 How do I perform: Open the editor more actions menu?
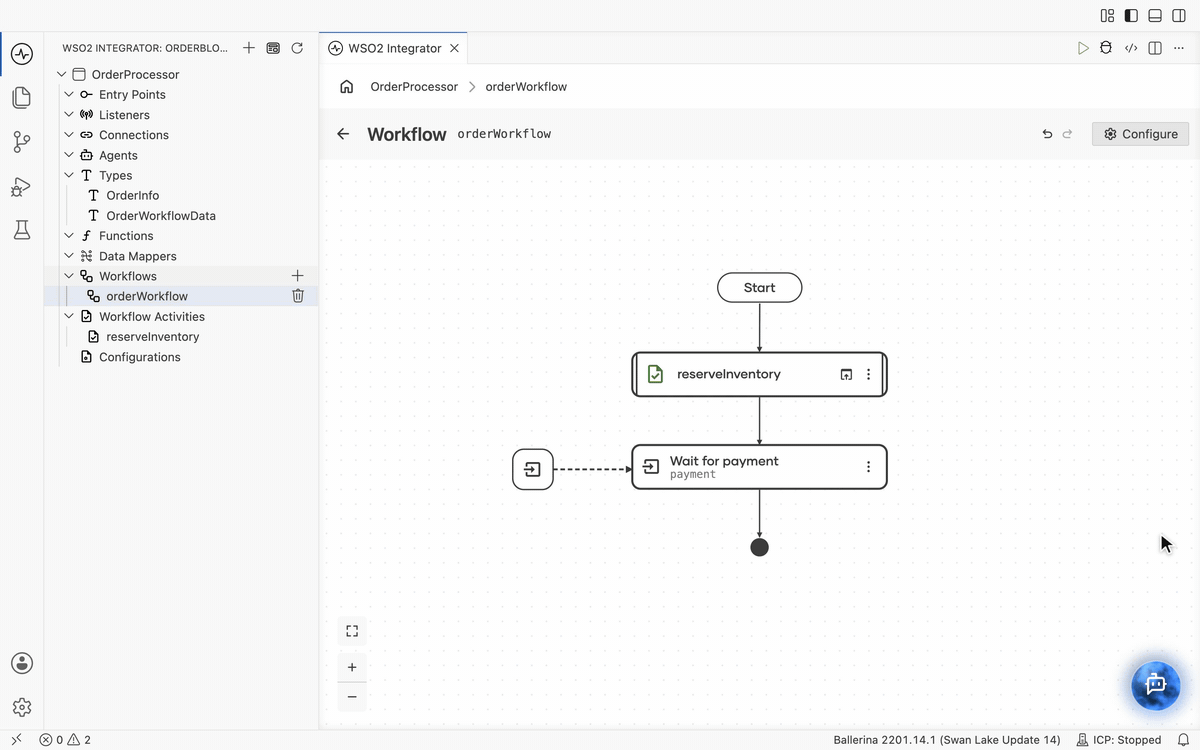1179,48
